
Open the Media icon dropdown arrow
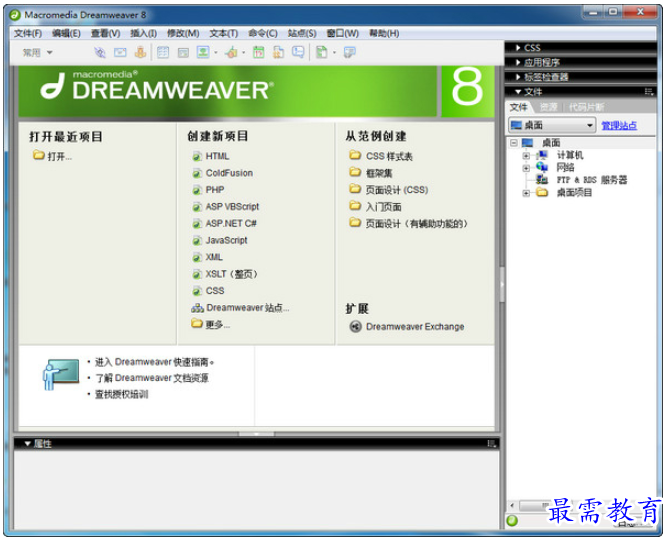click(244, 53)
